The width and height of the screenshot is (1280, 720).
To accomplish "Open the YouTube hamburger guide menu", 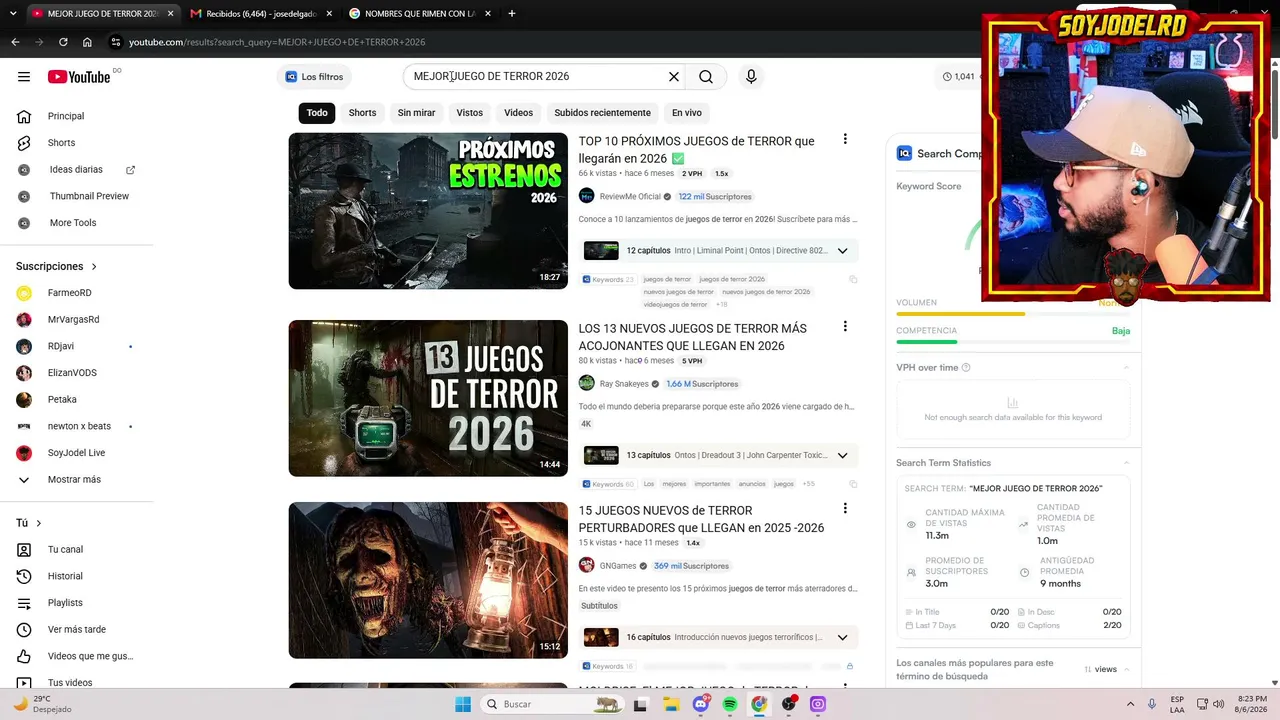I will tap(24, 77).
